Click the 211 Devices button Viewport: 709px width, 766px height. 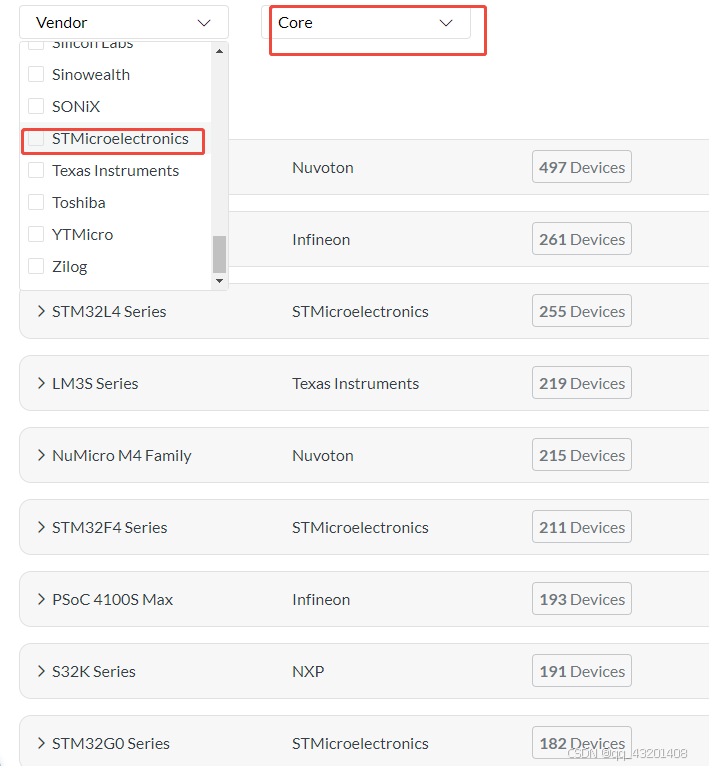pyautogui.click(x=582, y=527)
